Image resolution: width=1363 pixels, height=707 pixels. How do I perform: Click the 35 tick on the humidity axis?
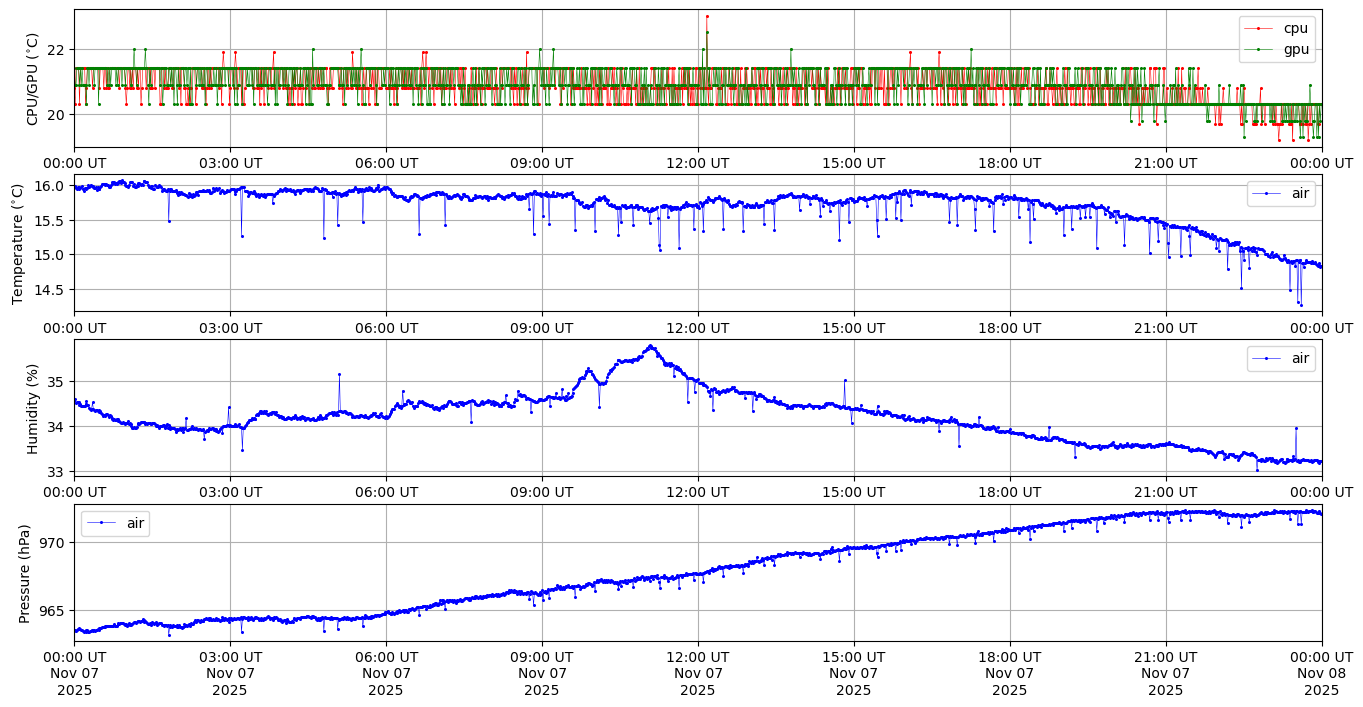(55, 382)
